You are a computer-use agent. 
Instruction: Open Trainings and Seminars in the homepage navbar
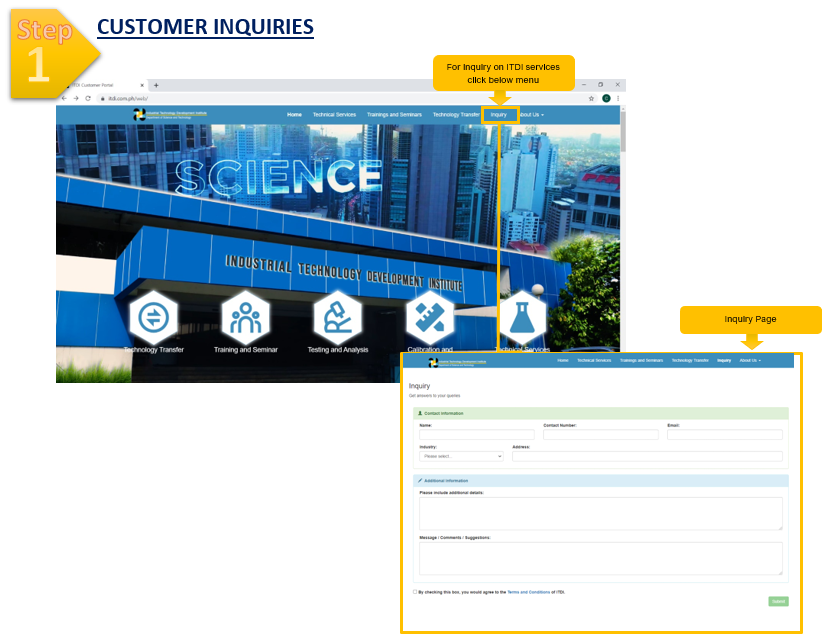[395, 115]
